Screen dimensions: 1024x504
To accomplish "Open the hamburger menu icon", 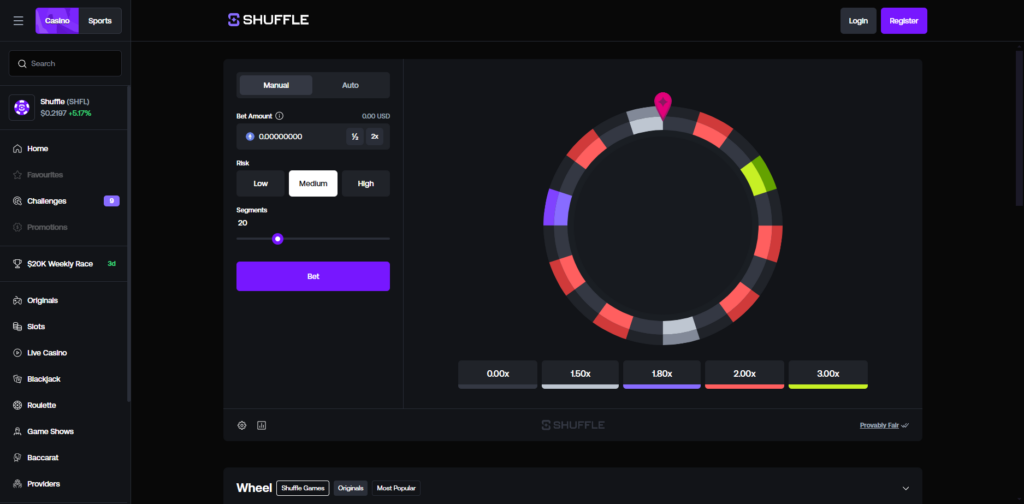I will pyautogui.click(x=18, y=21).
